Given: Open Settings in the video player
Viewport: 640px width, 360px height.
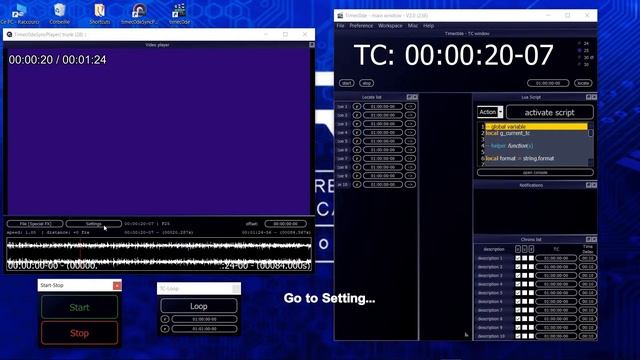Looking at the screenshot, I should pos(93,224).
